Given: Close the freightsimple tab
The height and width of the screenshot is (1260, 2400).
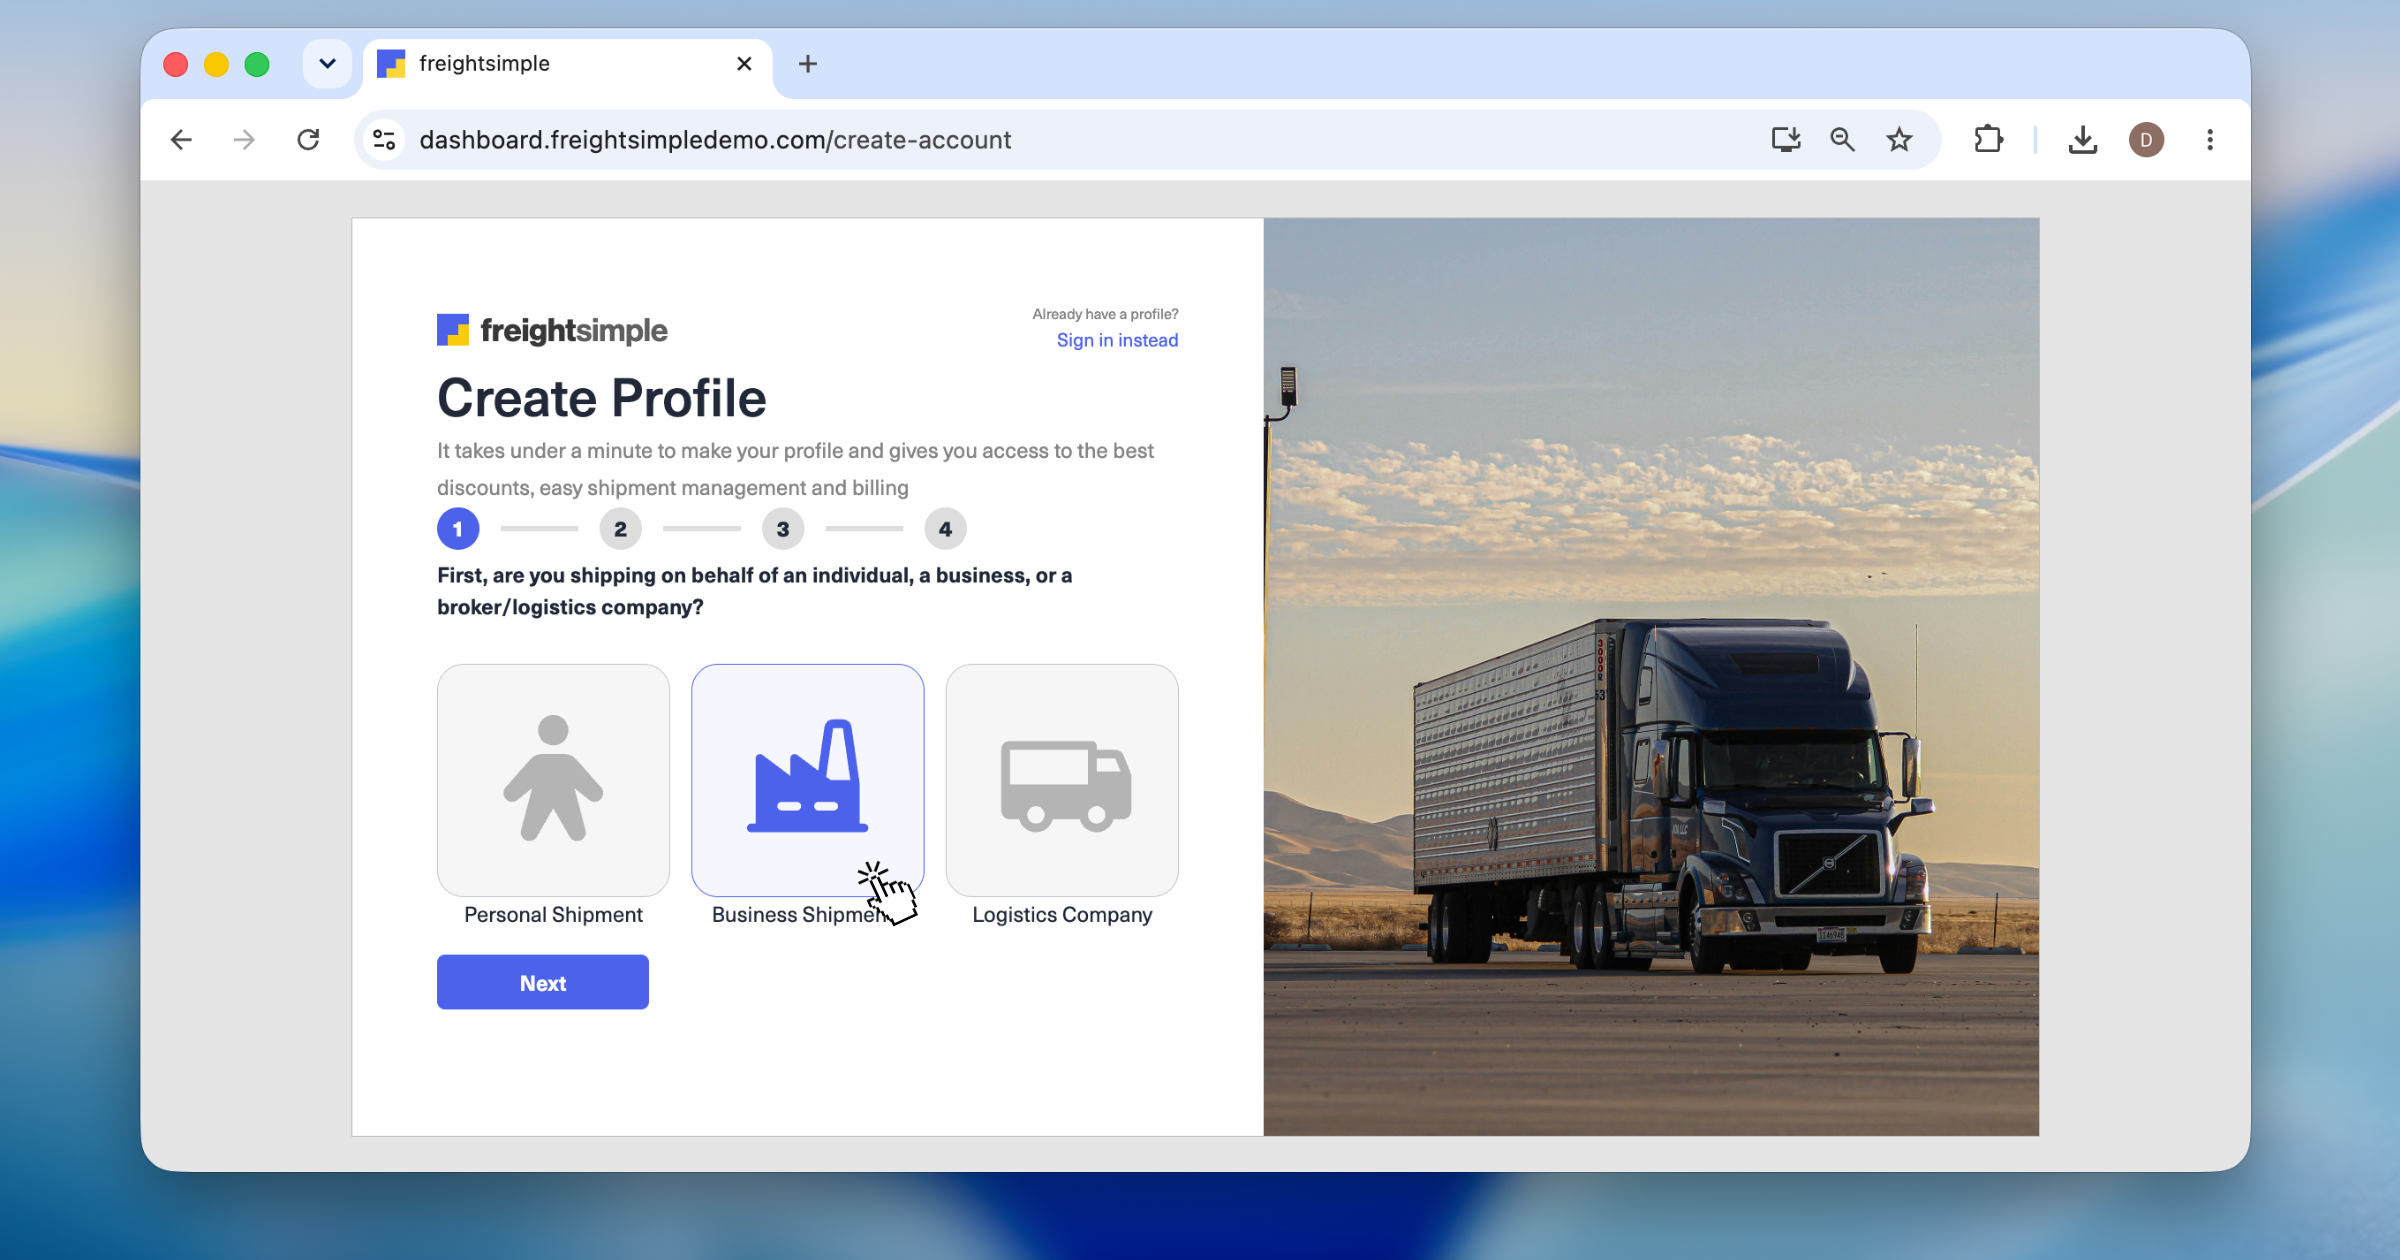Looking at the screenshot, I should (x=744, y=64).
